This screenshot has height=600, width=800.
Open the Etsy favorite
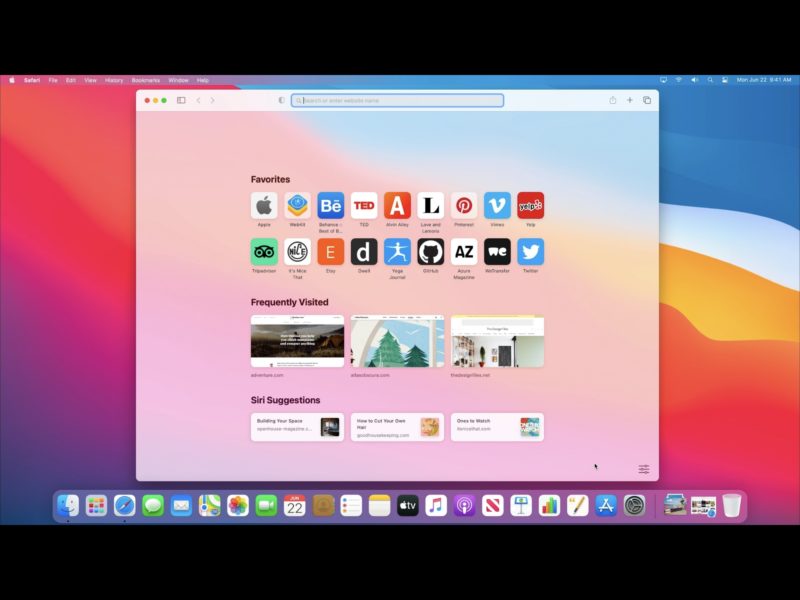click(331, 252)
